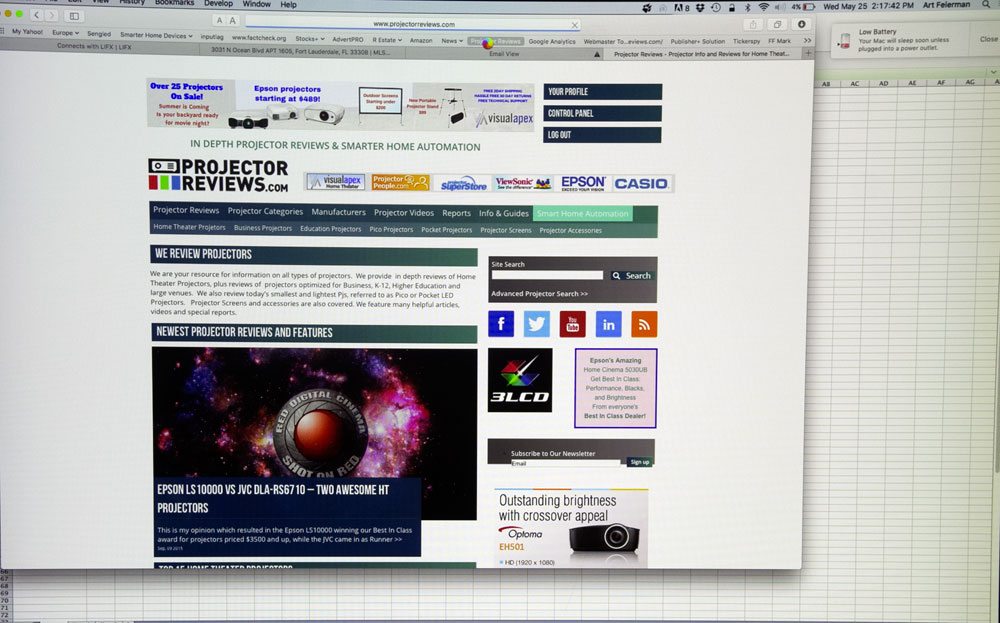1000x623 pixels.
Task: Show all tabs icon in Safari
Action: [x=777, y=24]
